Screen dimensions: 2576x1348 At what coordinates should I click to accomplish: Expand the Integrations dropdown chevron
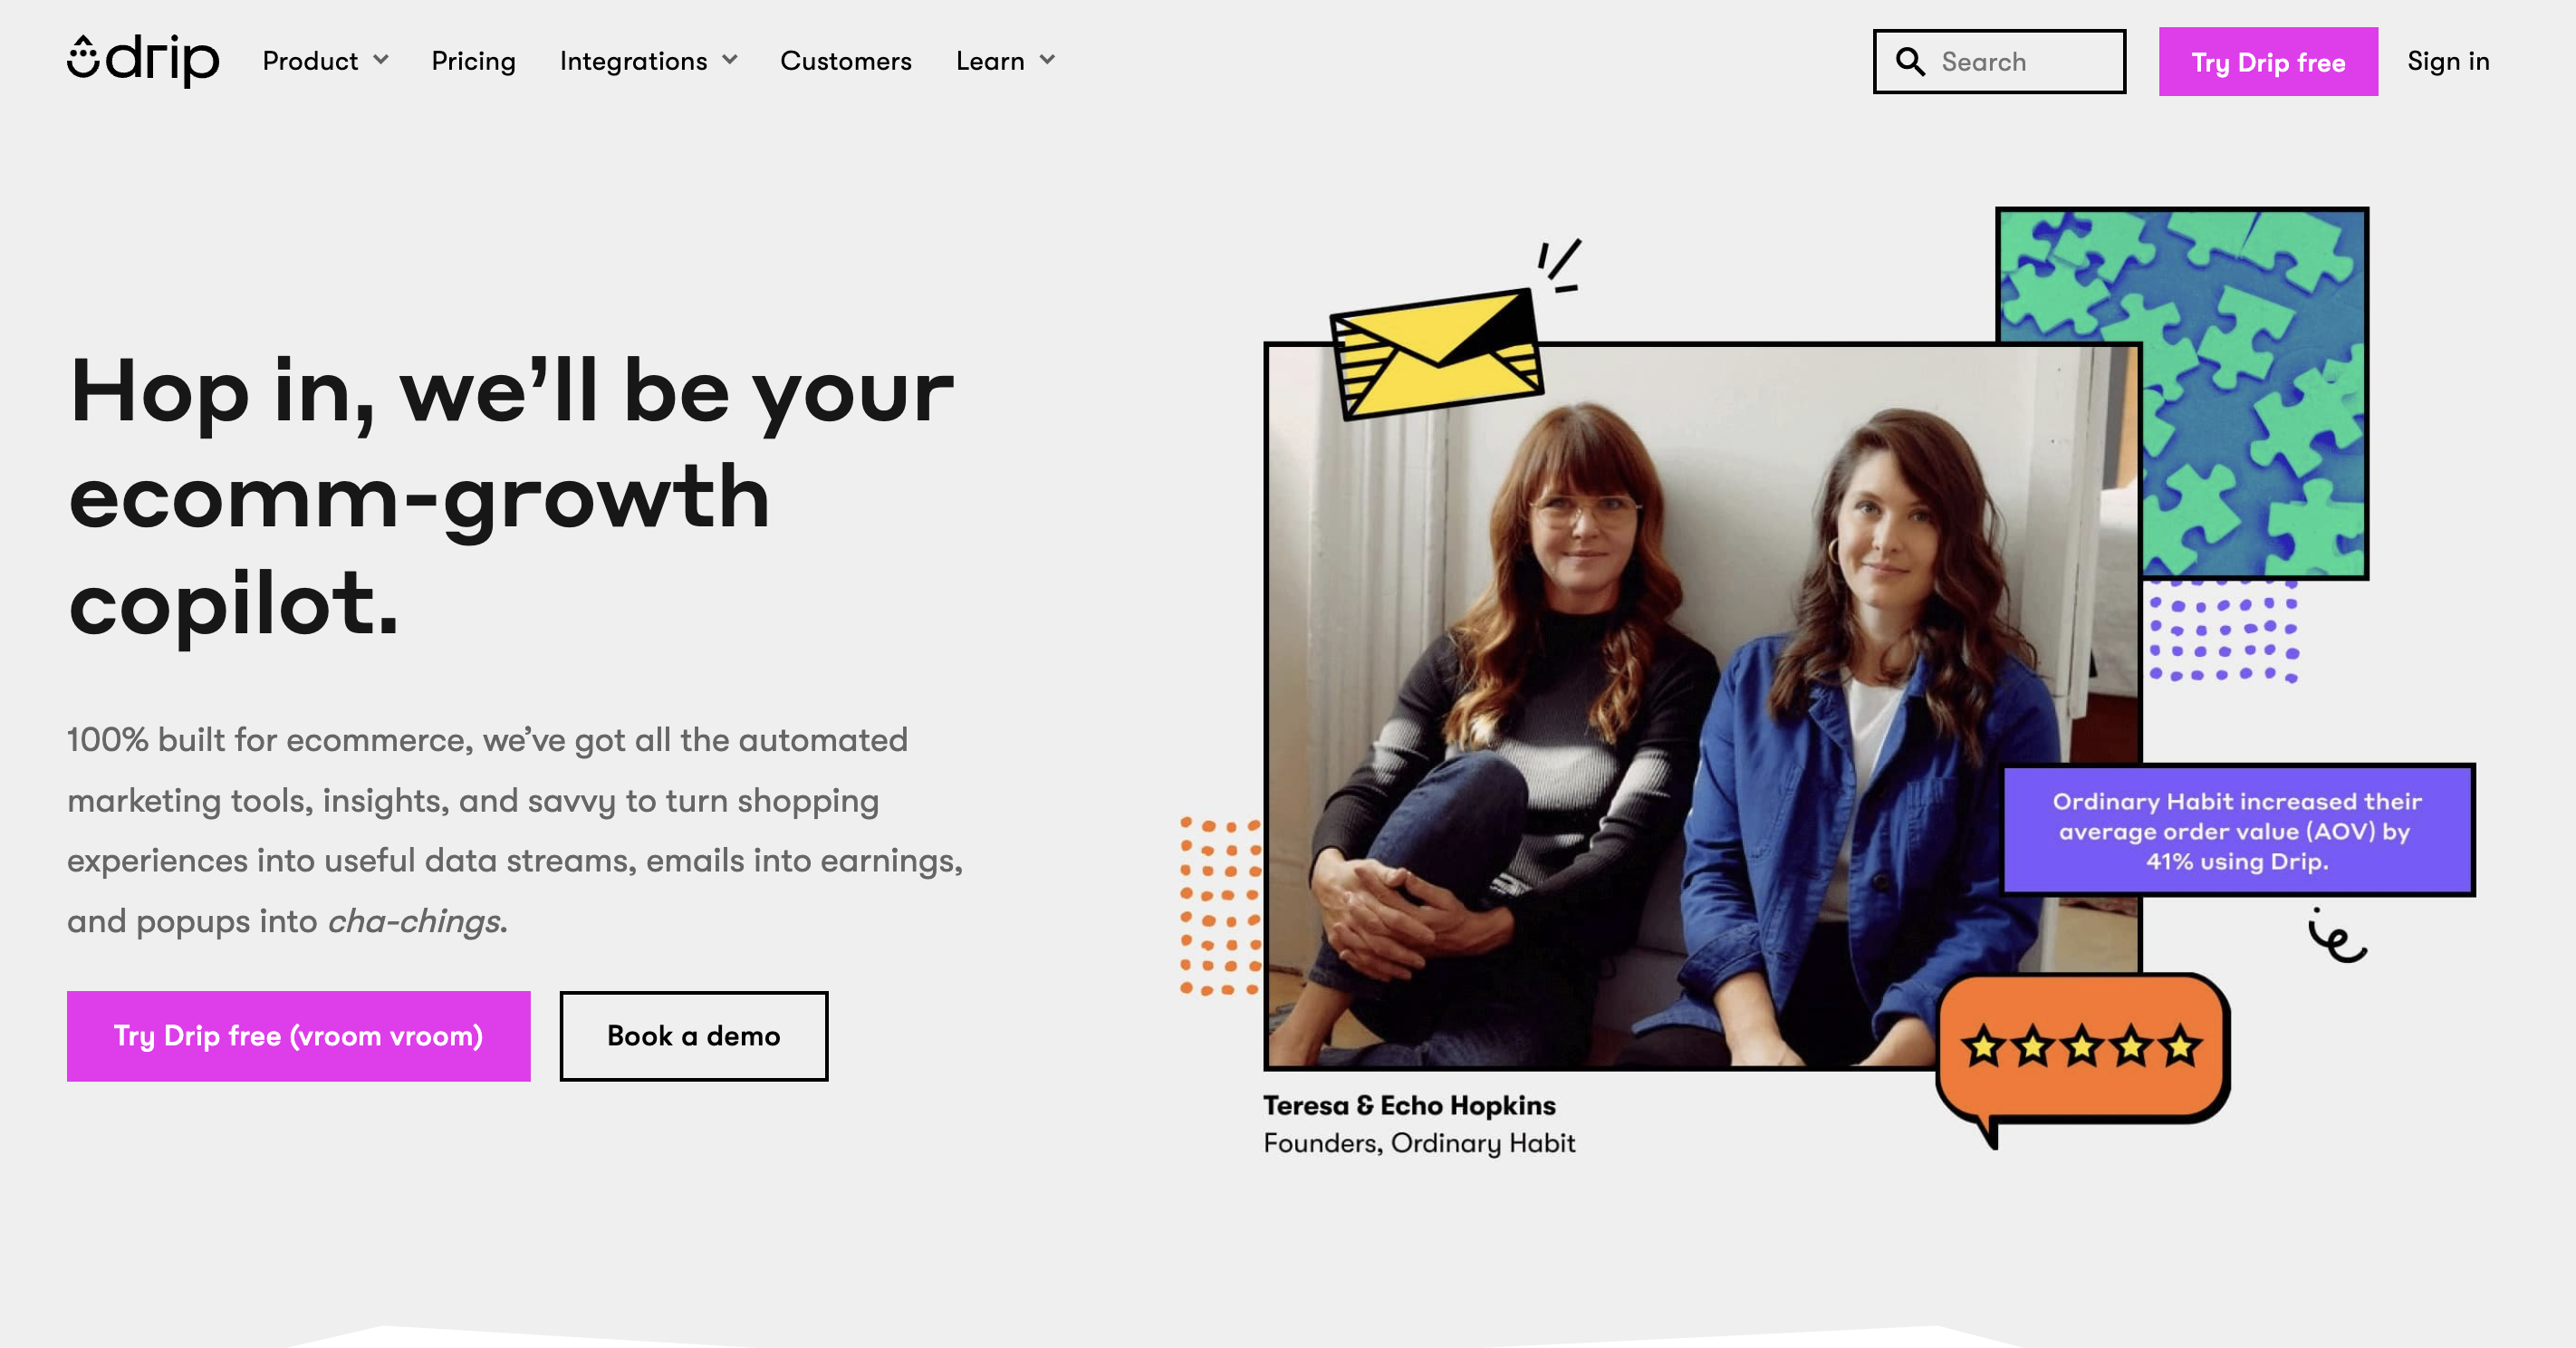(730, 60)
